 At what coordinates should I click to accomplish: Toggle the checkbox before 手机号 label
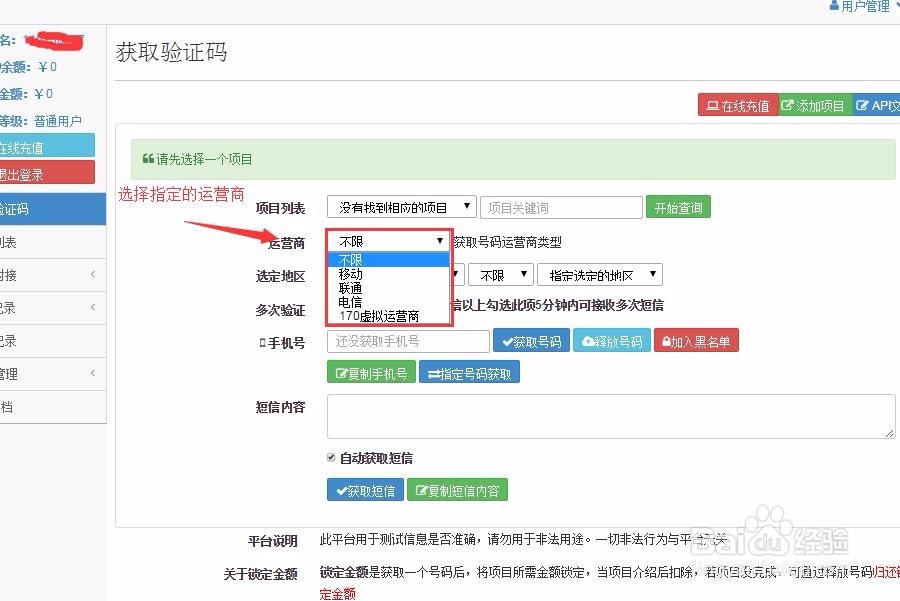click(262, 341)
